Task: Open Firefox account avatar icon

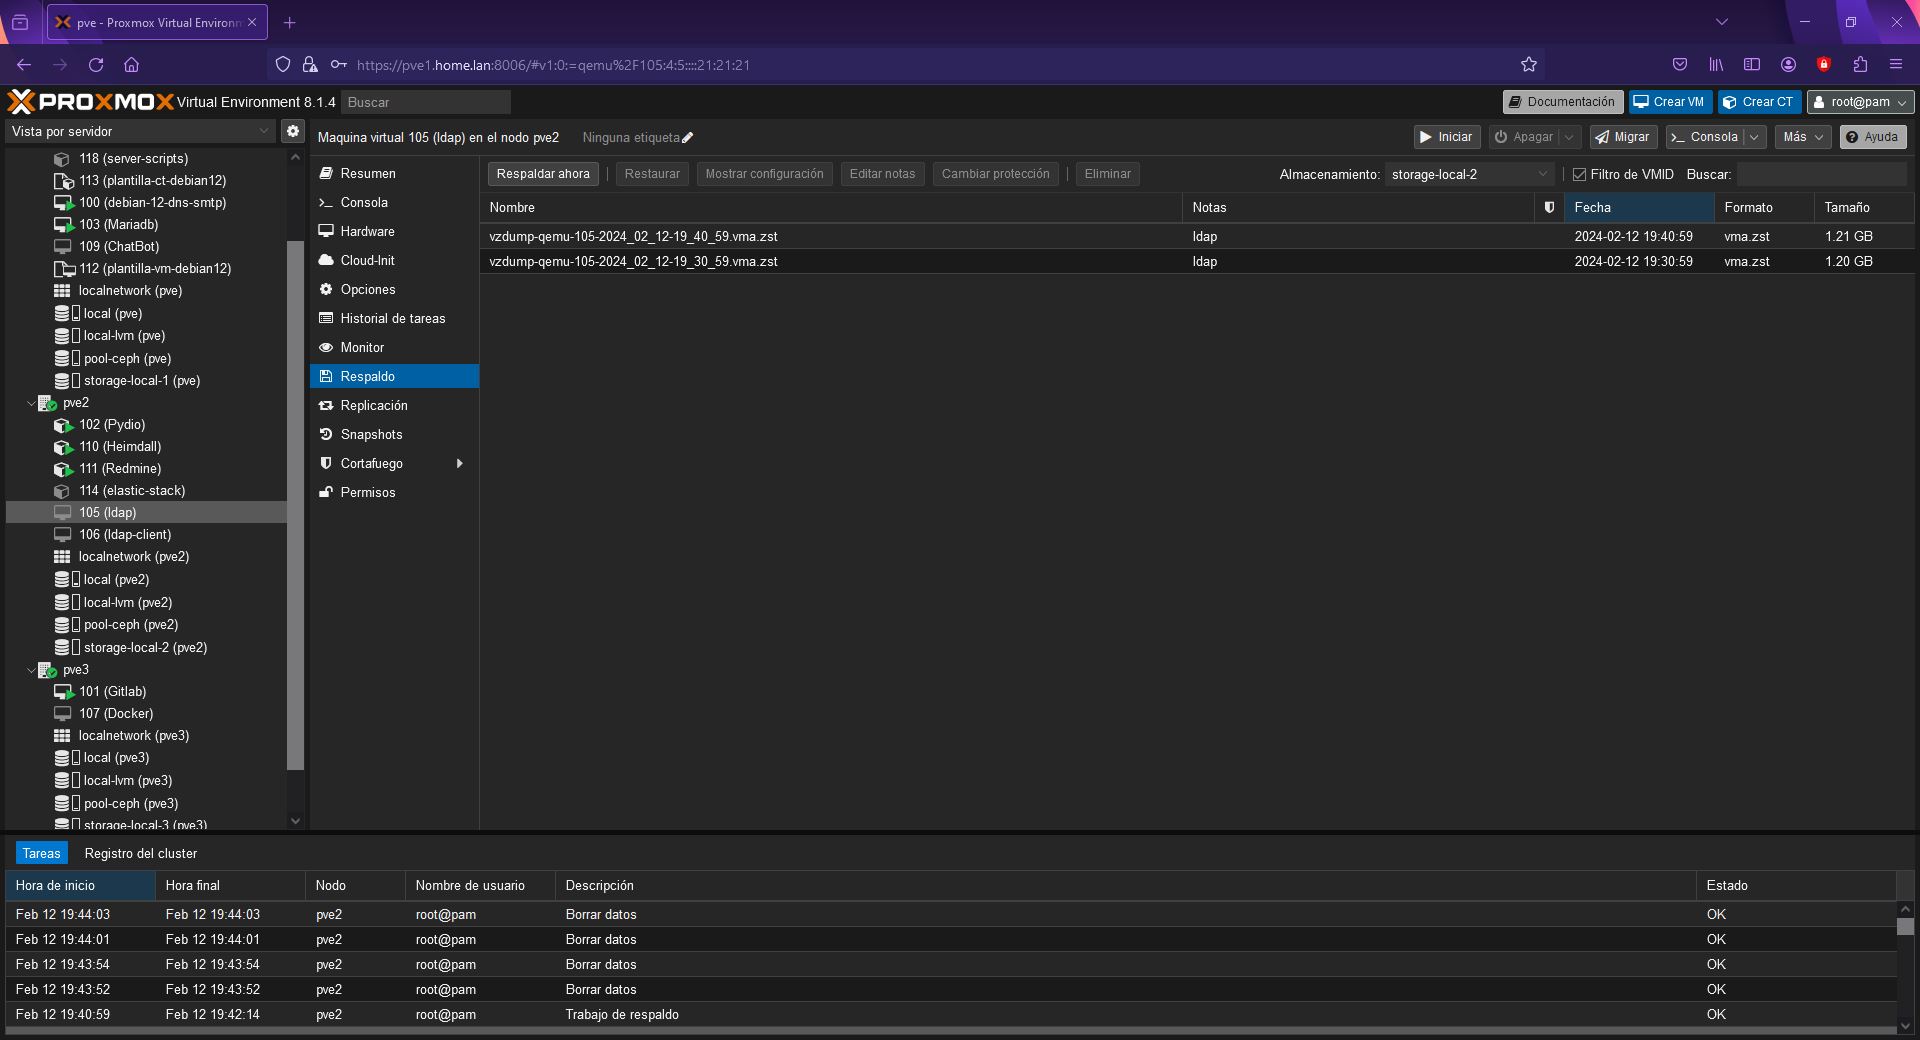Action: [x=1788, y=65]
